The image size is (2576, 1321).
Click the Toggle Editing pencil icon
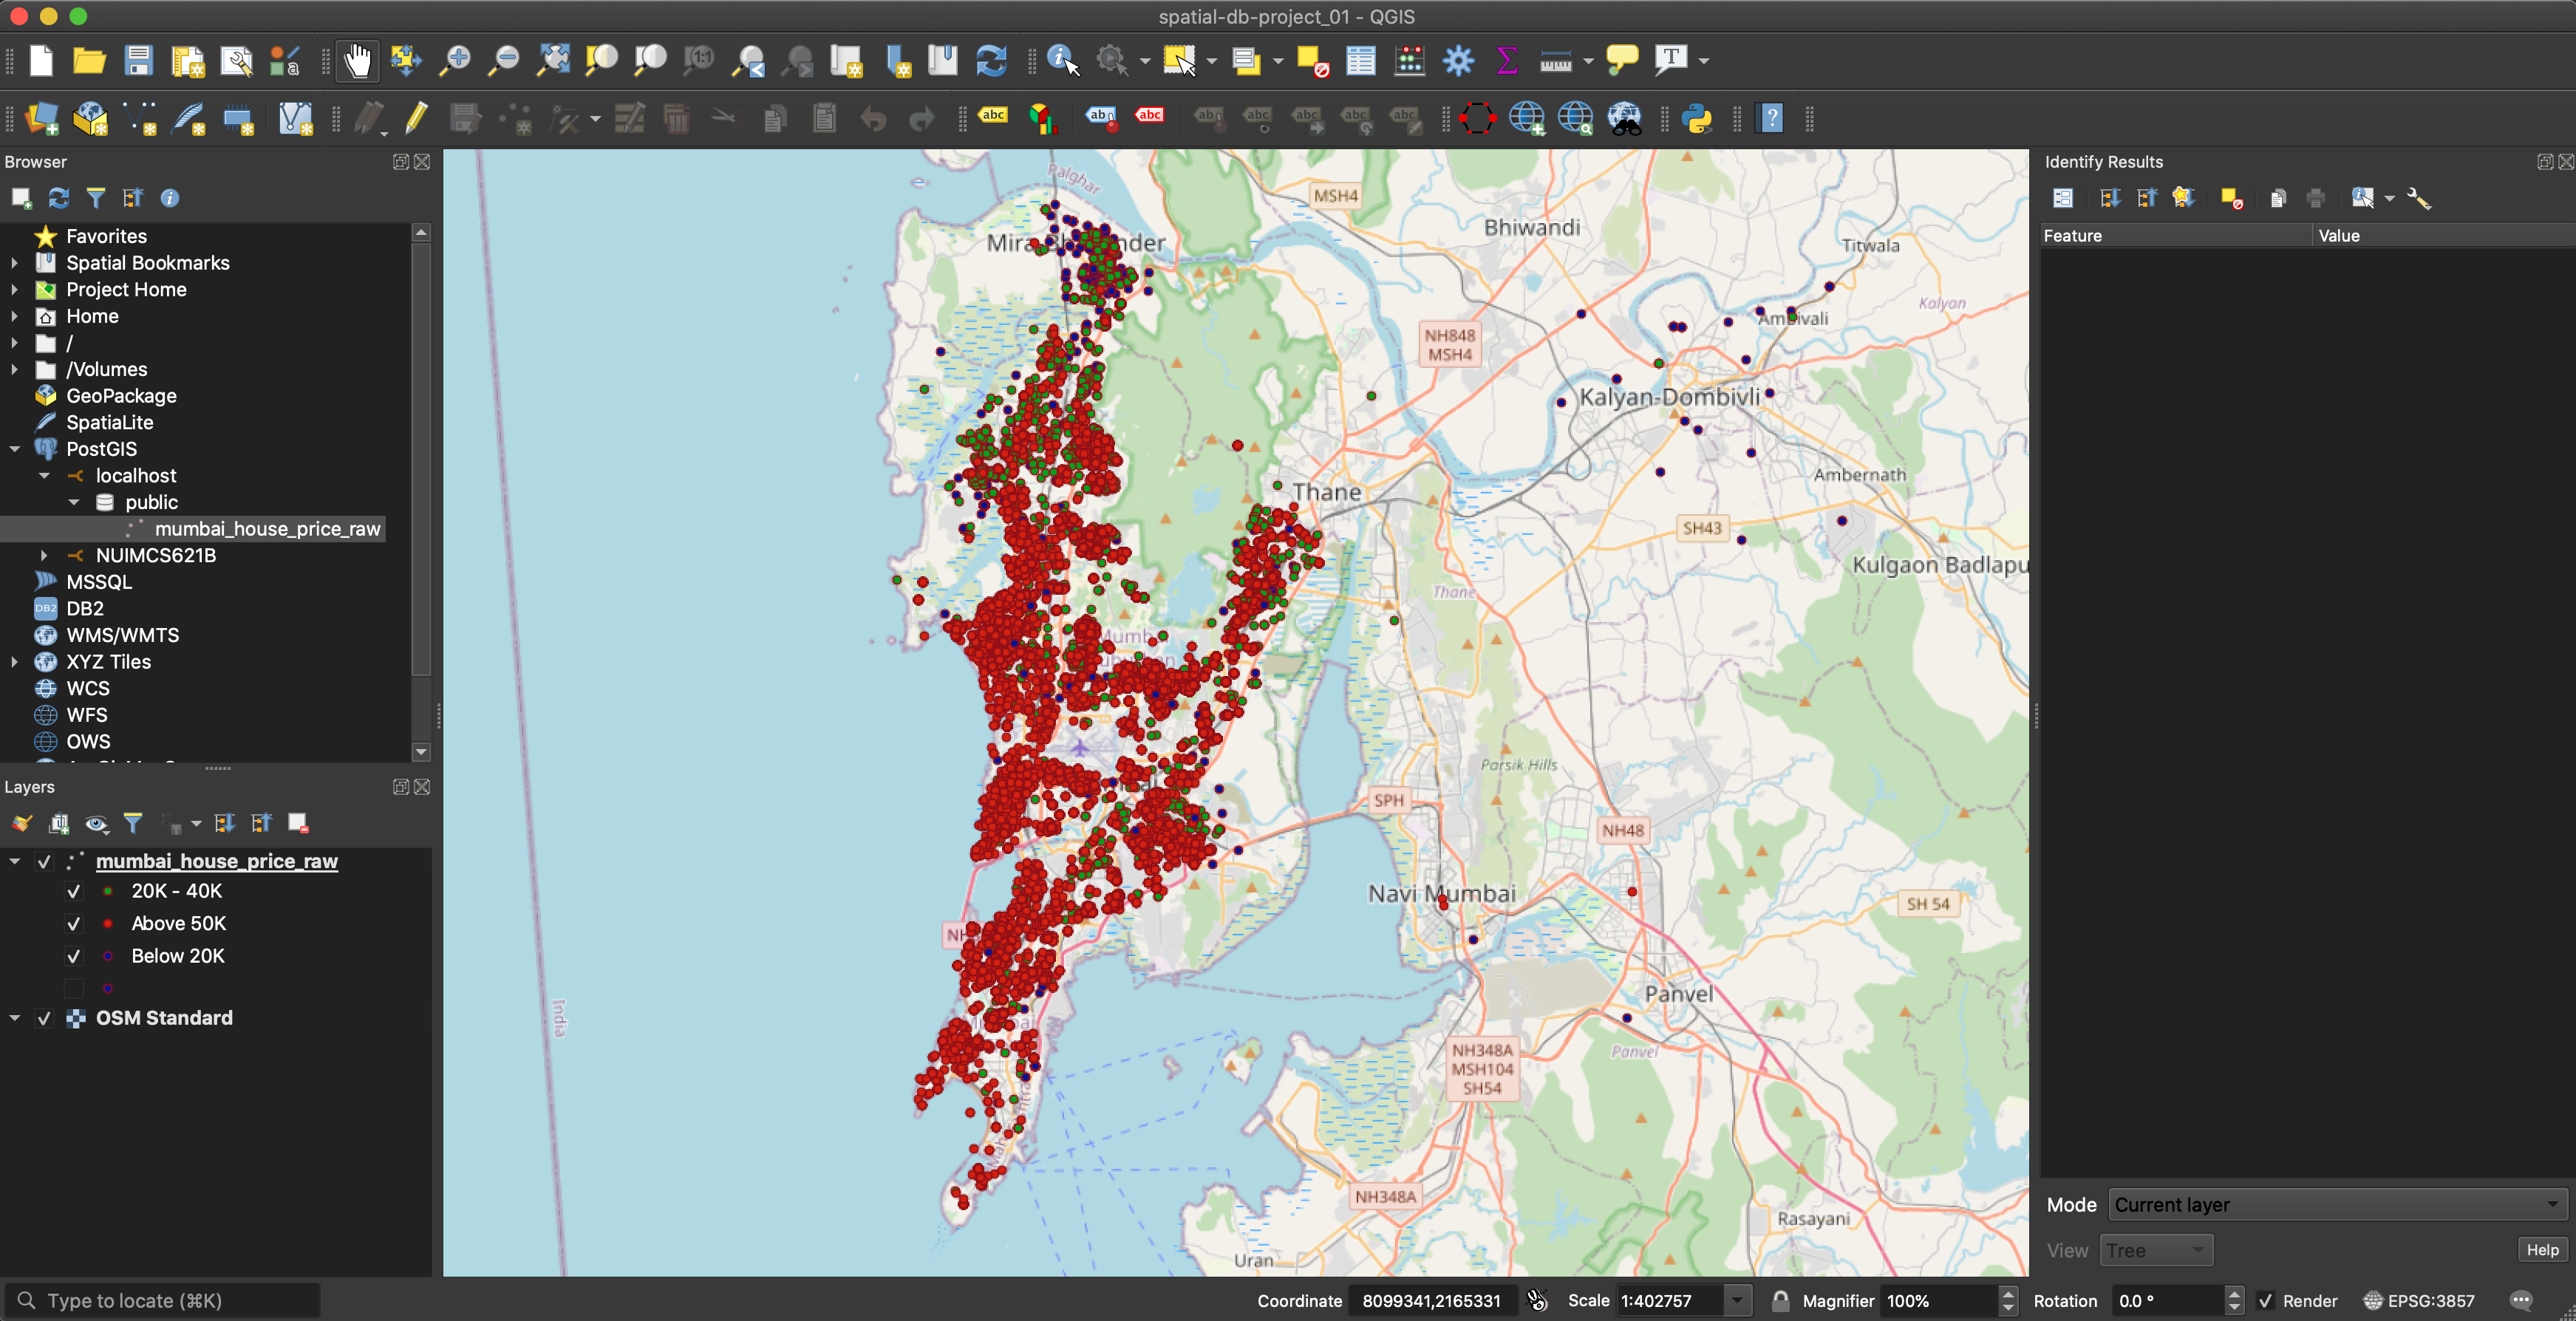[x=416, y=119]
